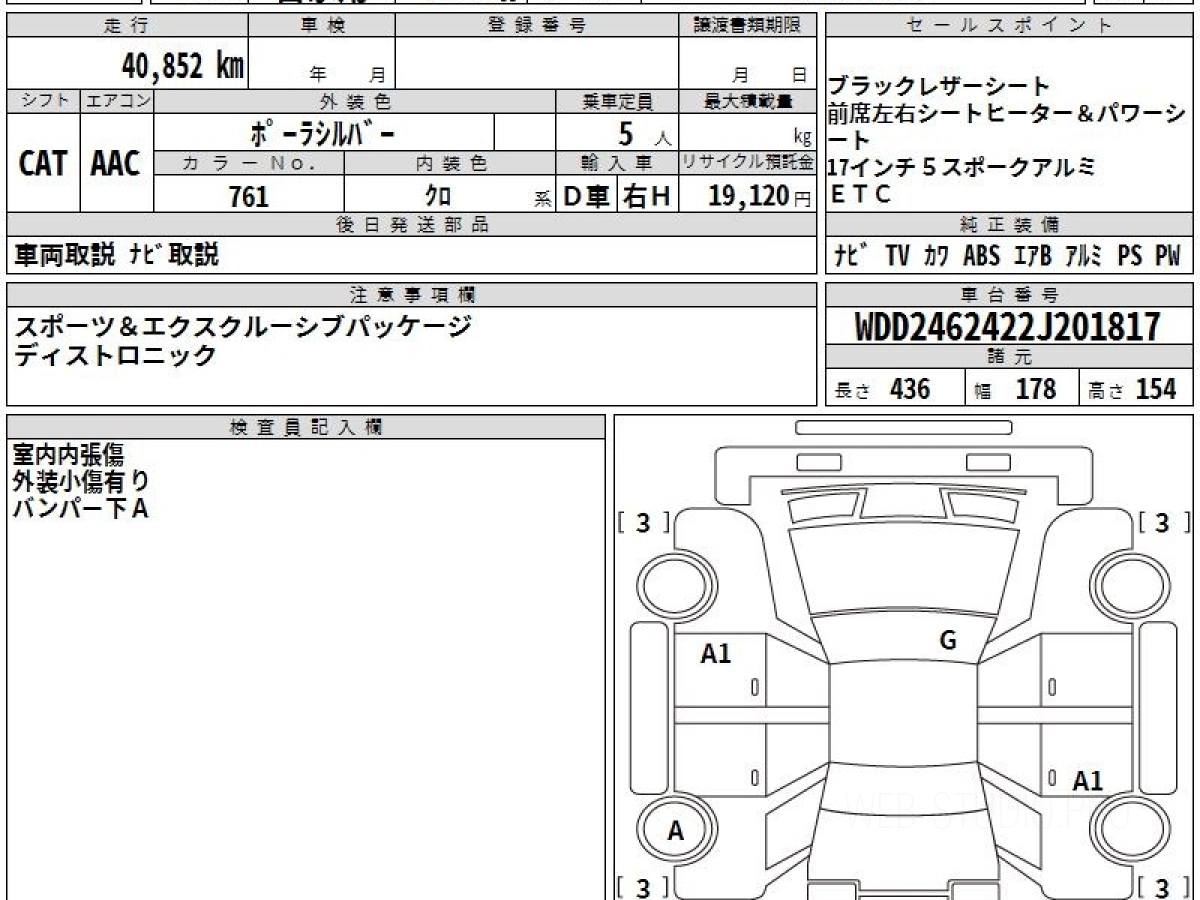Select the CAT shift value
The width and height of the screenshot is (1200, 900).
pyautogui.click(x=43, y=164)
